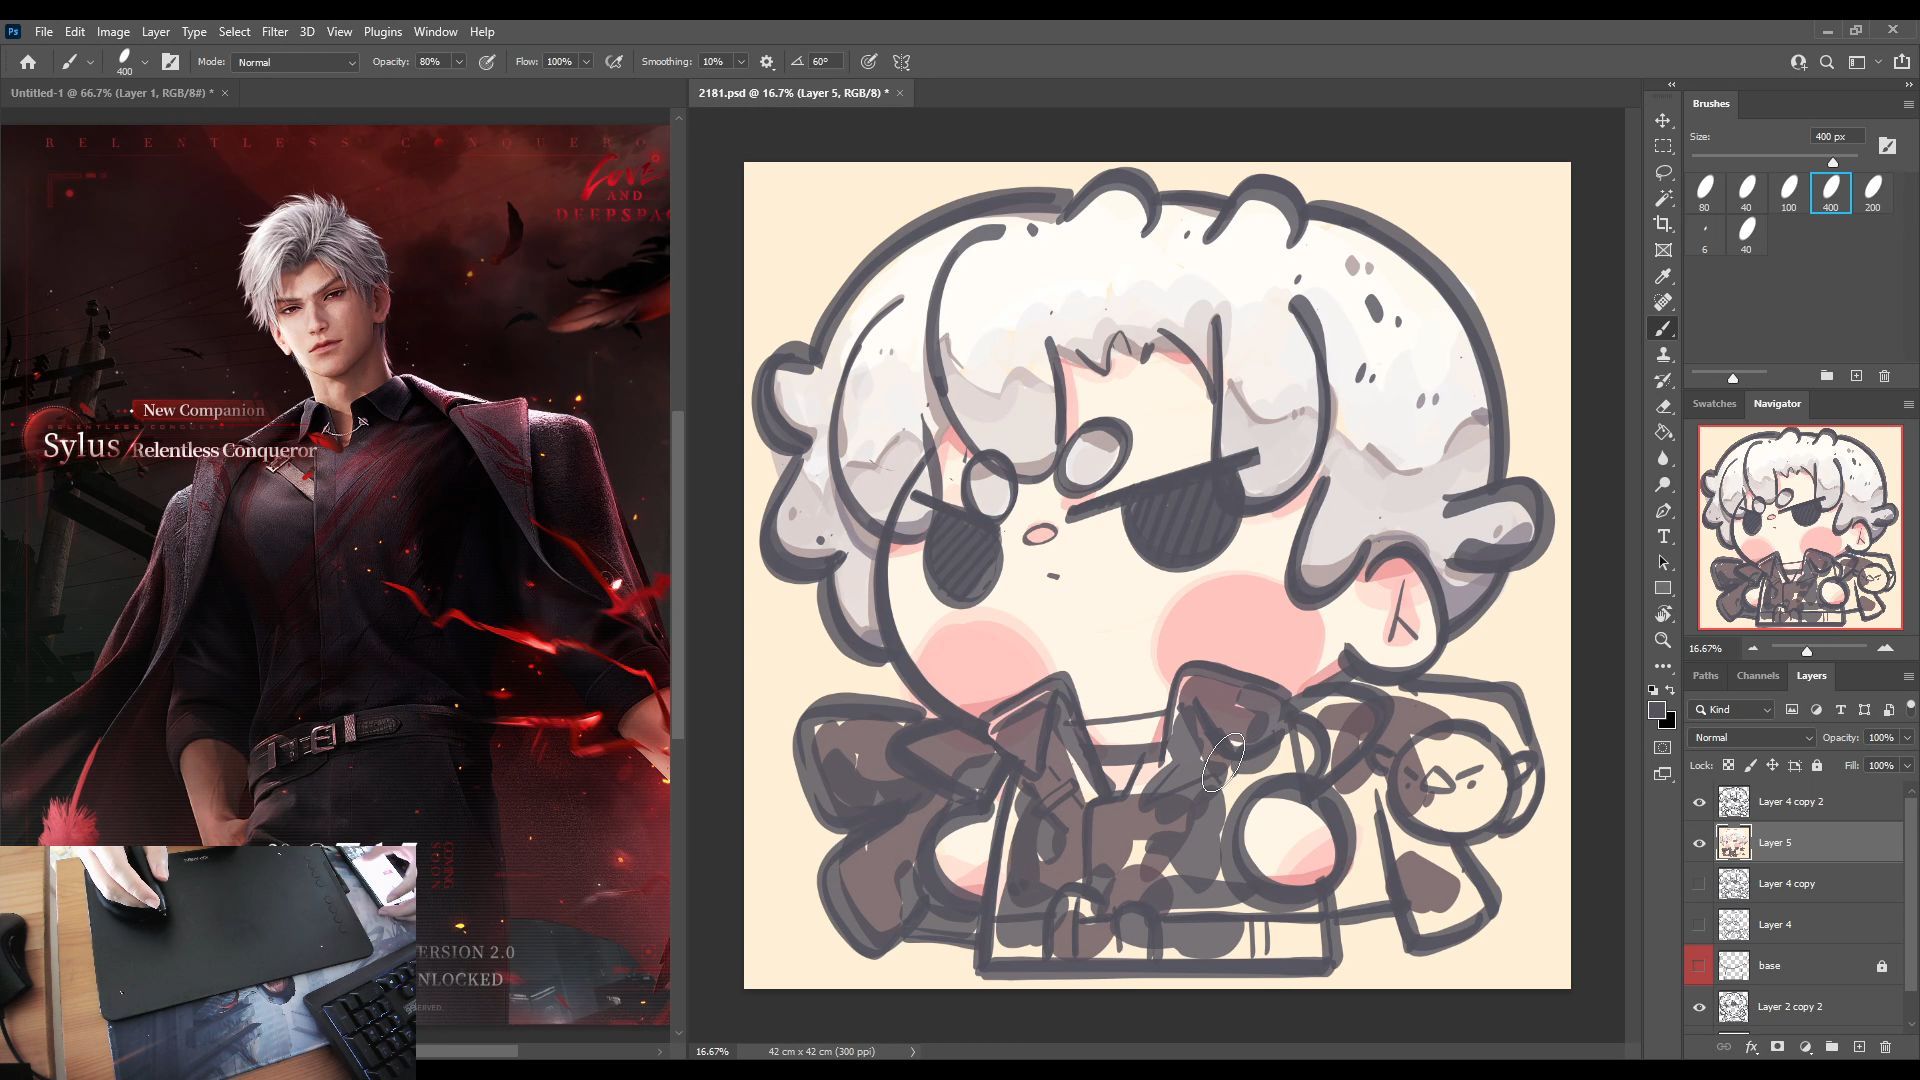Select the Magic Wand tool
The image size is (1920, 1080).
pyautogui.click(x=1663, y=198)
